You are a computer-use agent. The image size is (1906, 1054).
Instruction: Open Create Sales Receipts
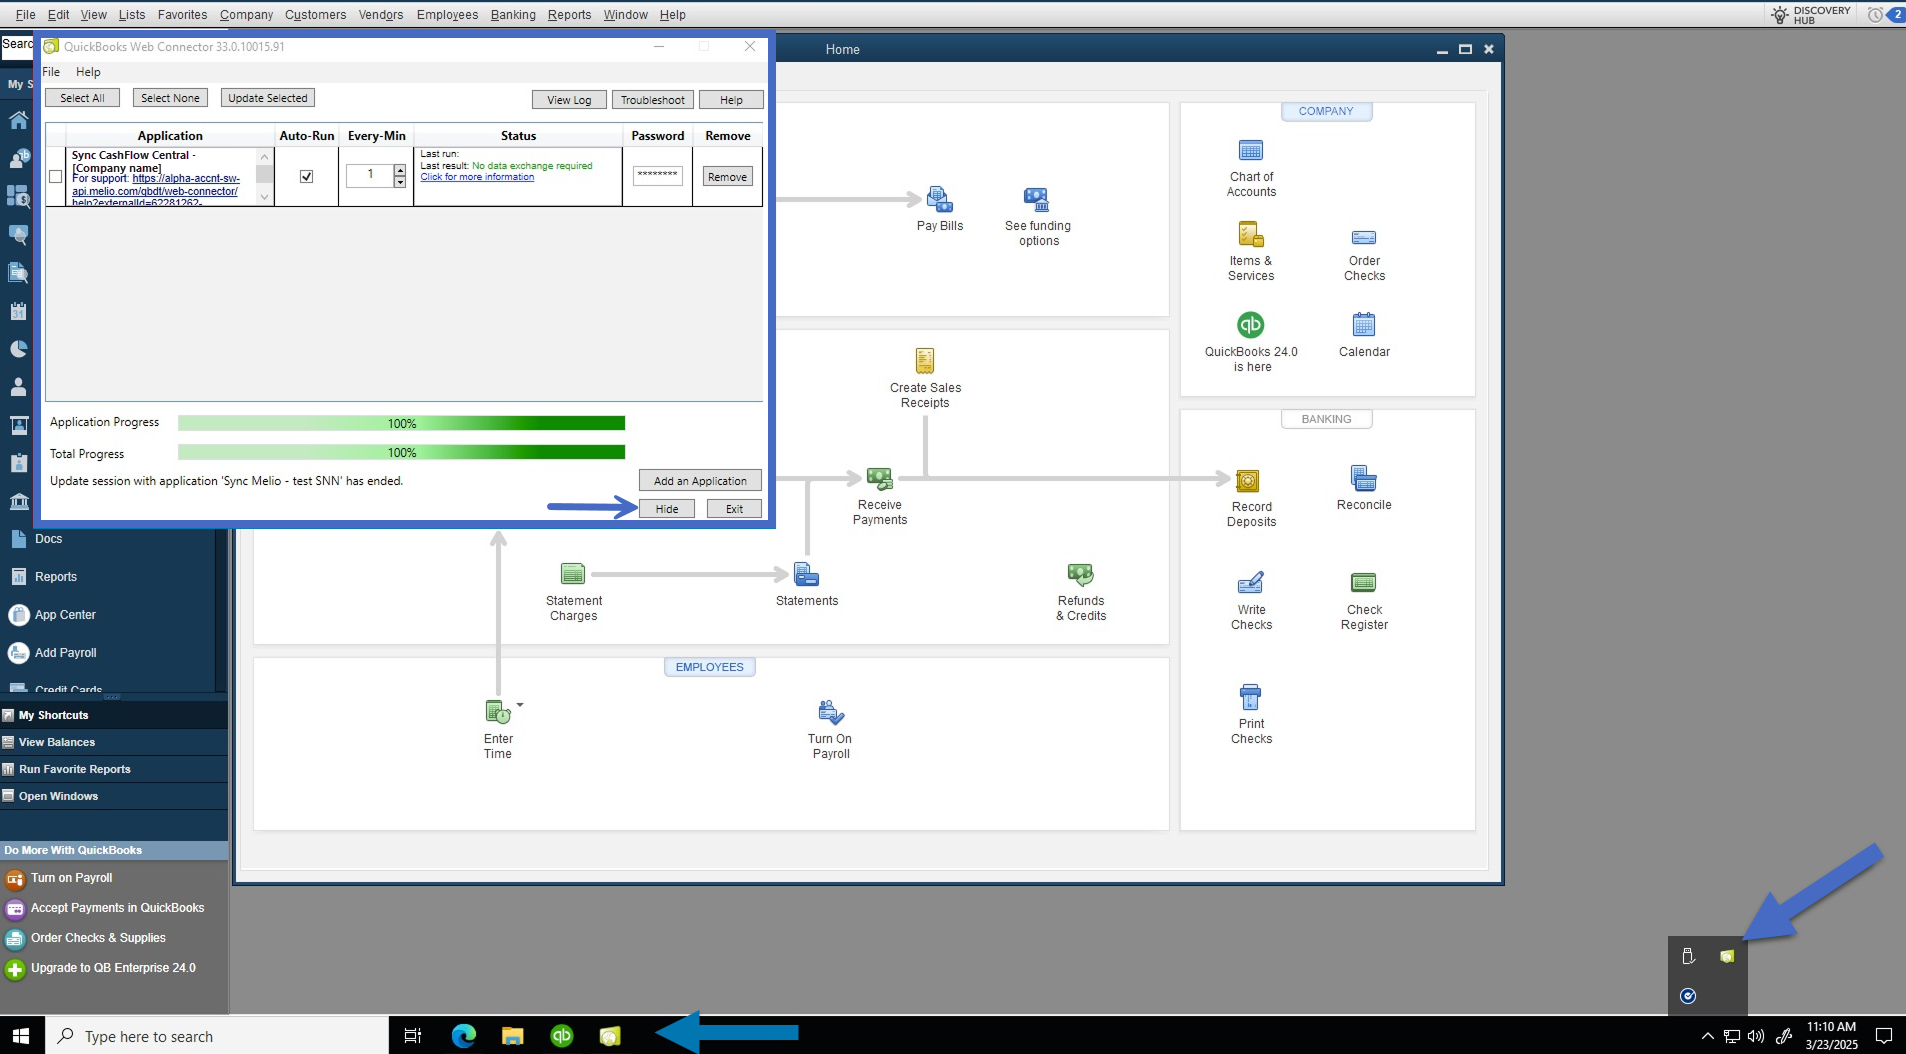925,361
